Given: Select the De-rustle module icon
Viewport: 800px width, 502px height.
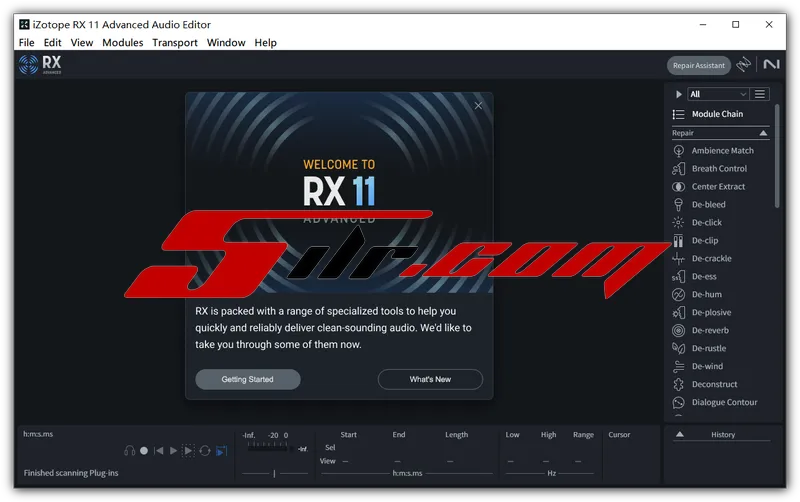Looking at the screenshot, I should point(679,348).
